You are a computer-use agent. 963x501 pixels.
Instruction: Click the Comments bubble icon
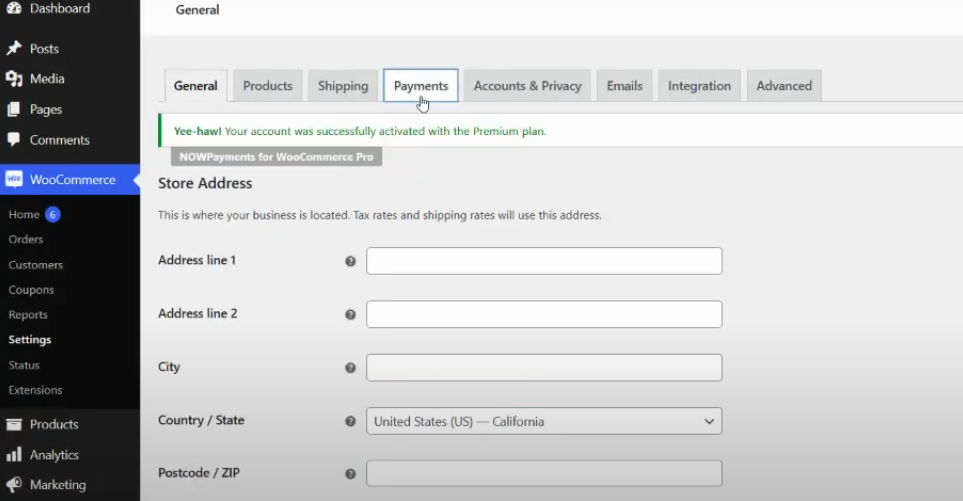pos(14,140)
